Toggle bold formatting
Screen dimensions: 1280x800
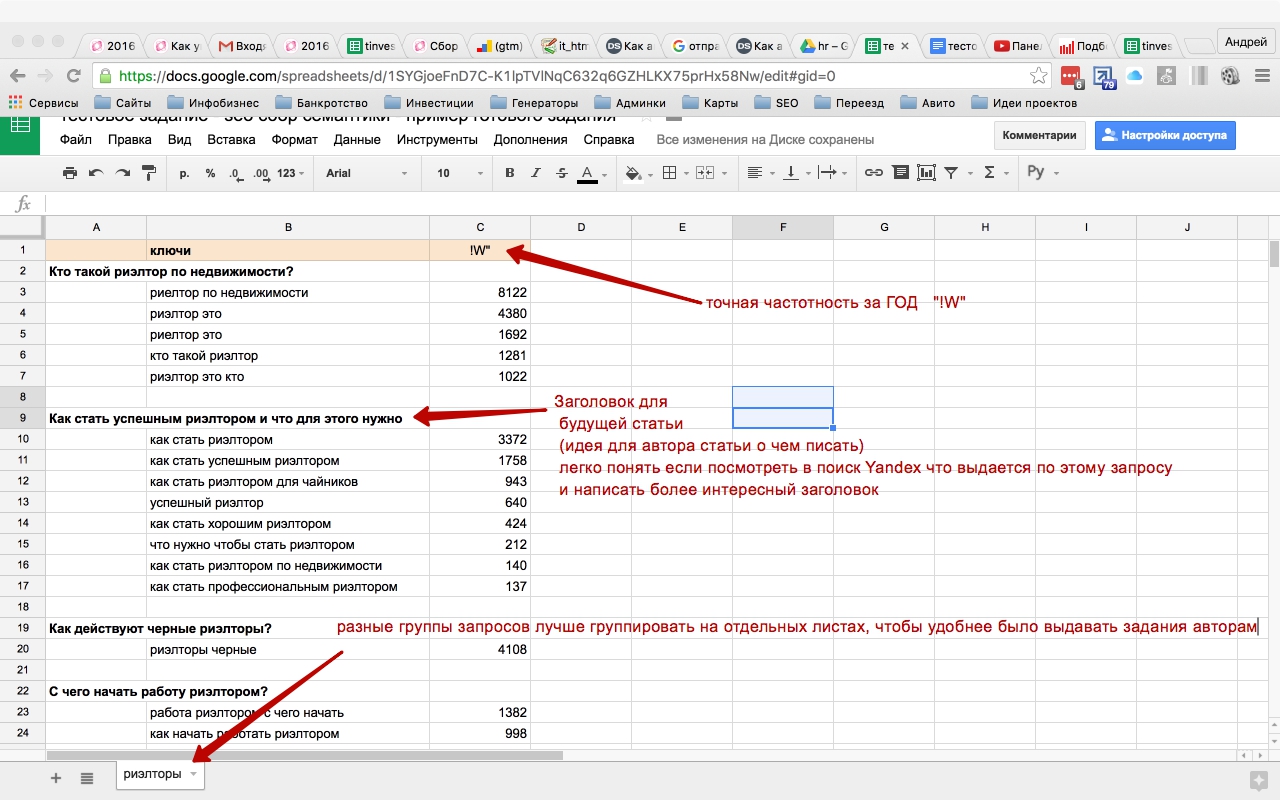tap(509, 173)
